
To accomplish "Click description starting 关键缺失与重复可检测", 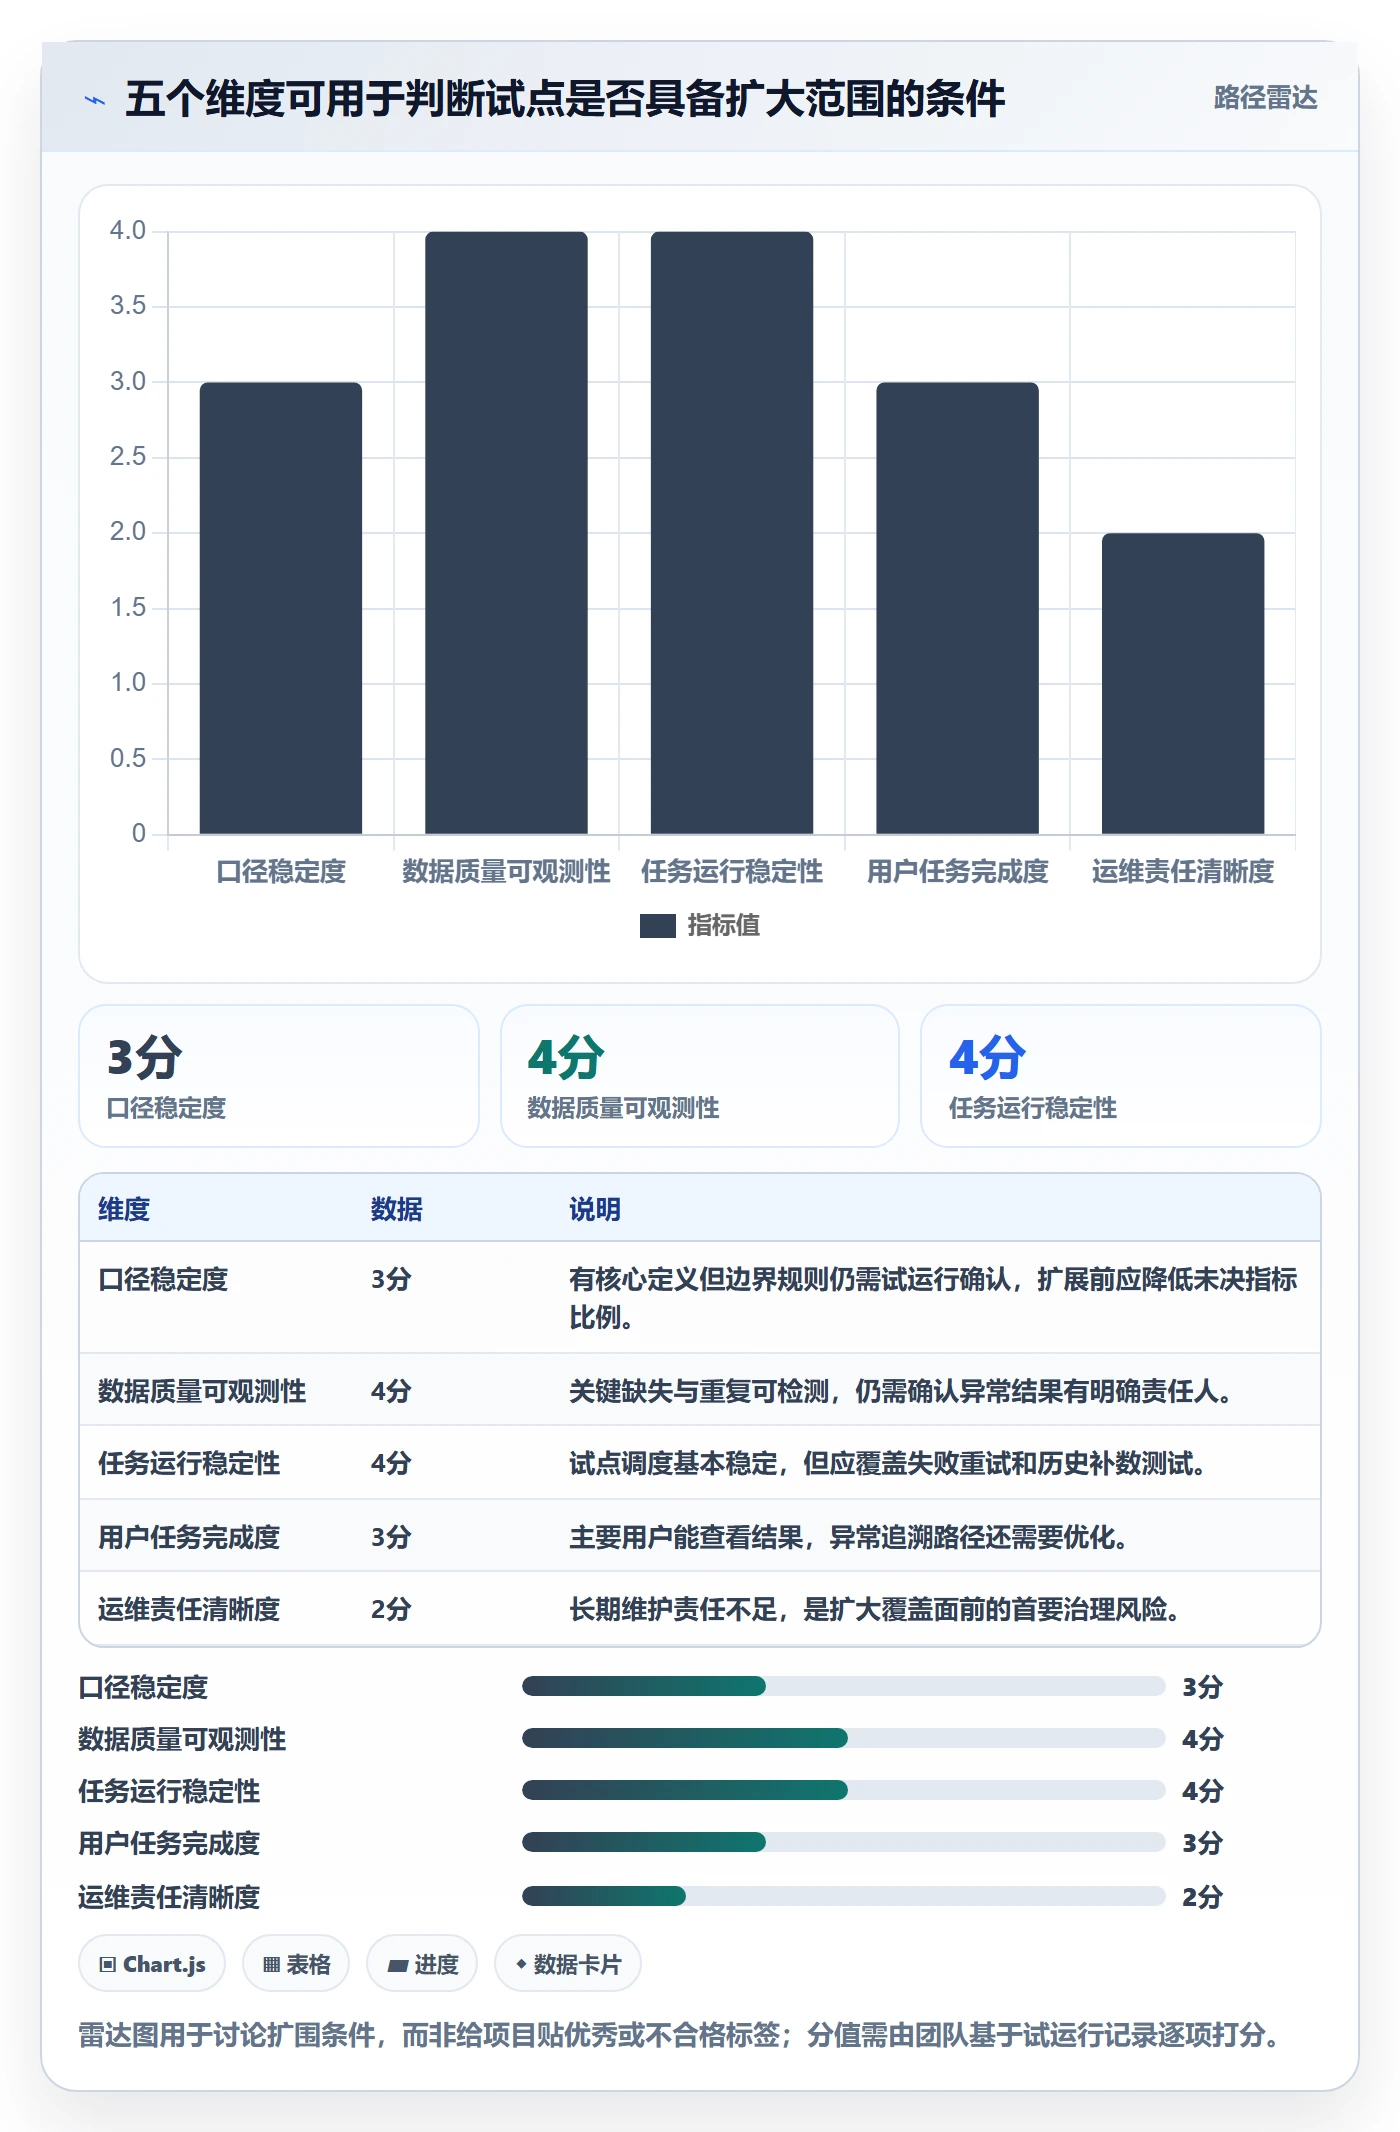I will pyautogui.click(x=901, y=1391).
